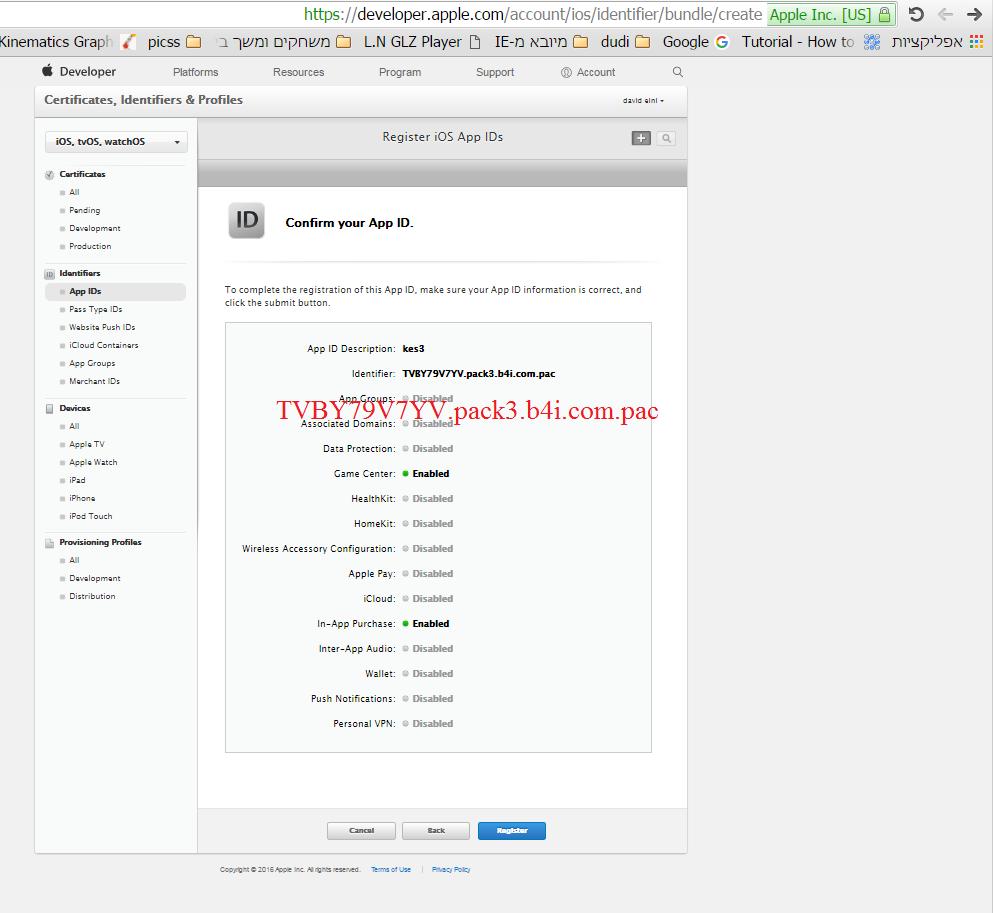The width and height of the screenshot is (993, 913).
Task: Open the david user account dropdown
Action: [x=643, y=101]
